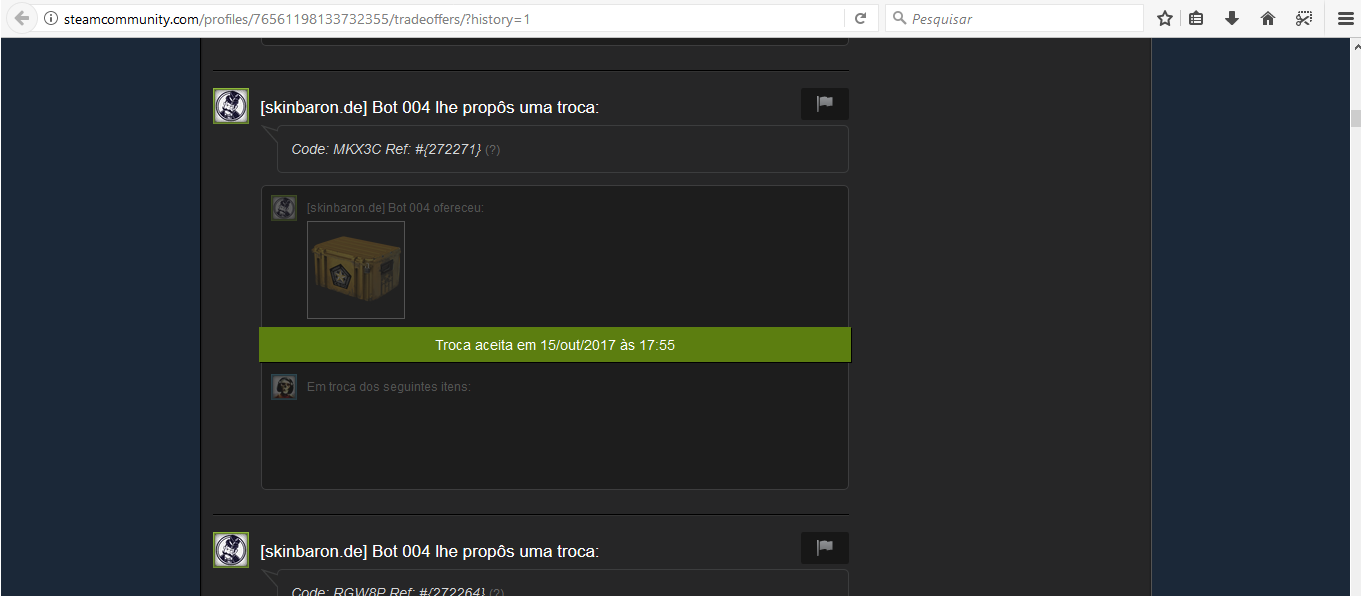
Task: View site information icon in address bar
Action: [50, 18]
